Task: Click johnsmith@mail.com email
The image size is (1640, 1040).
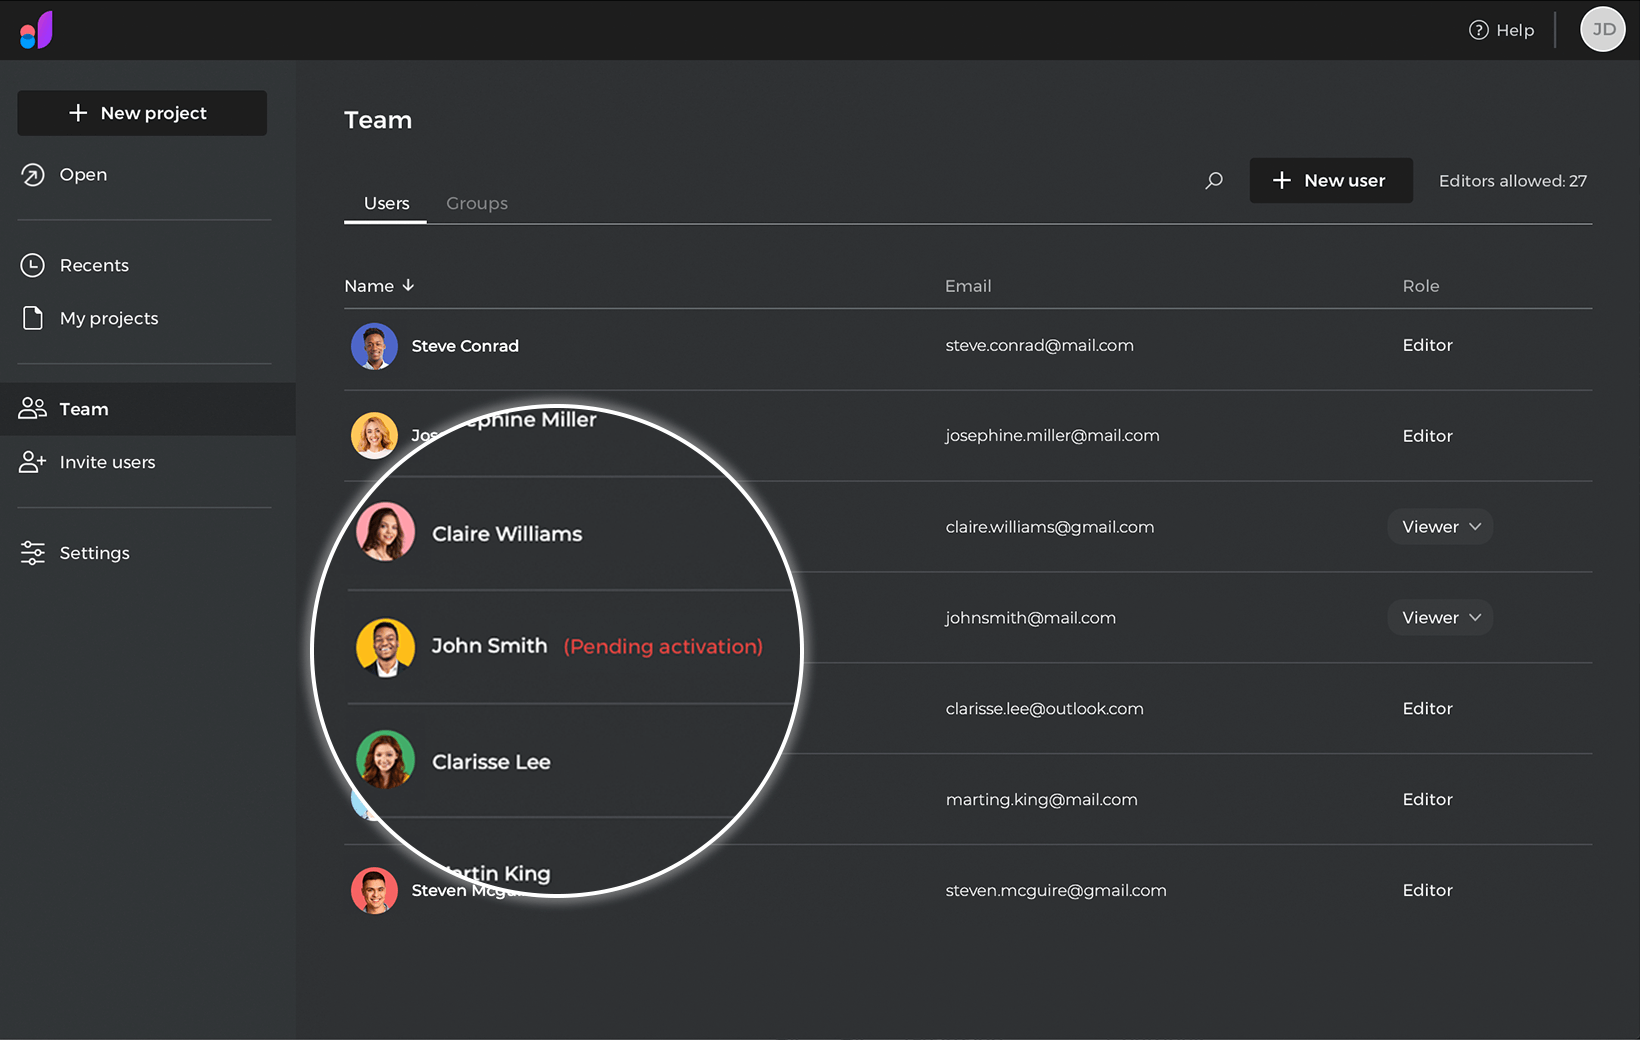Action: tap(1030, 618)
